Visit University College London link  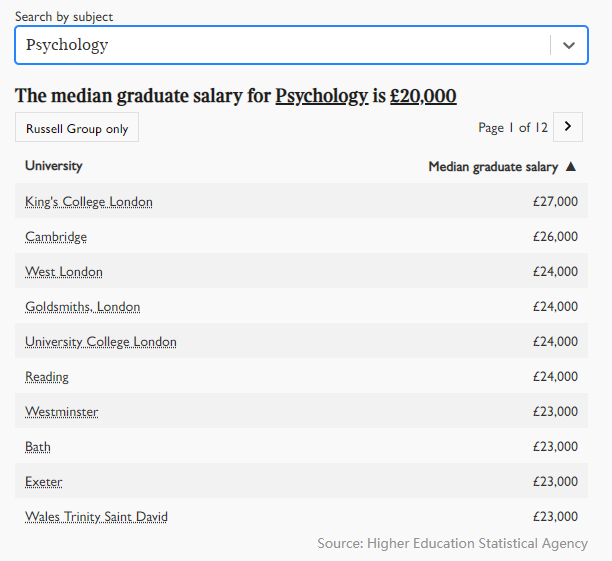(101, 342)
